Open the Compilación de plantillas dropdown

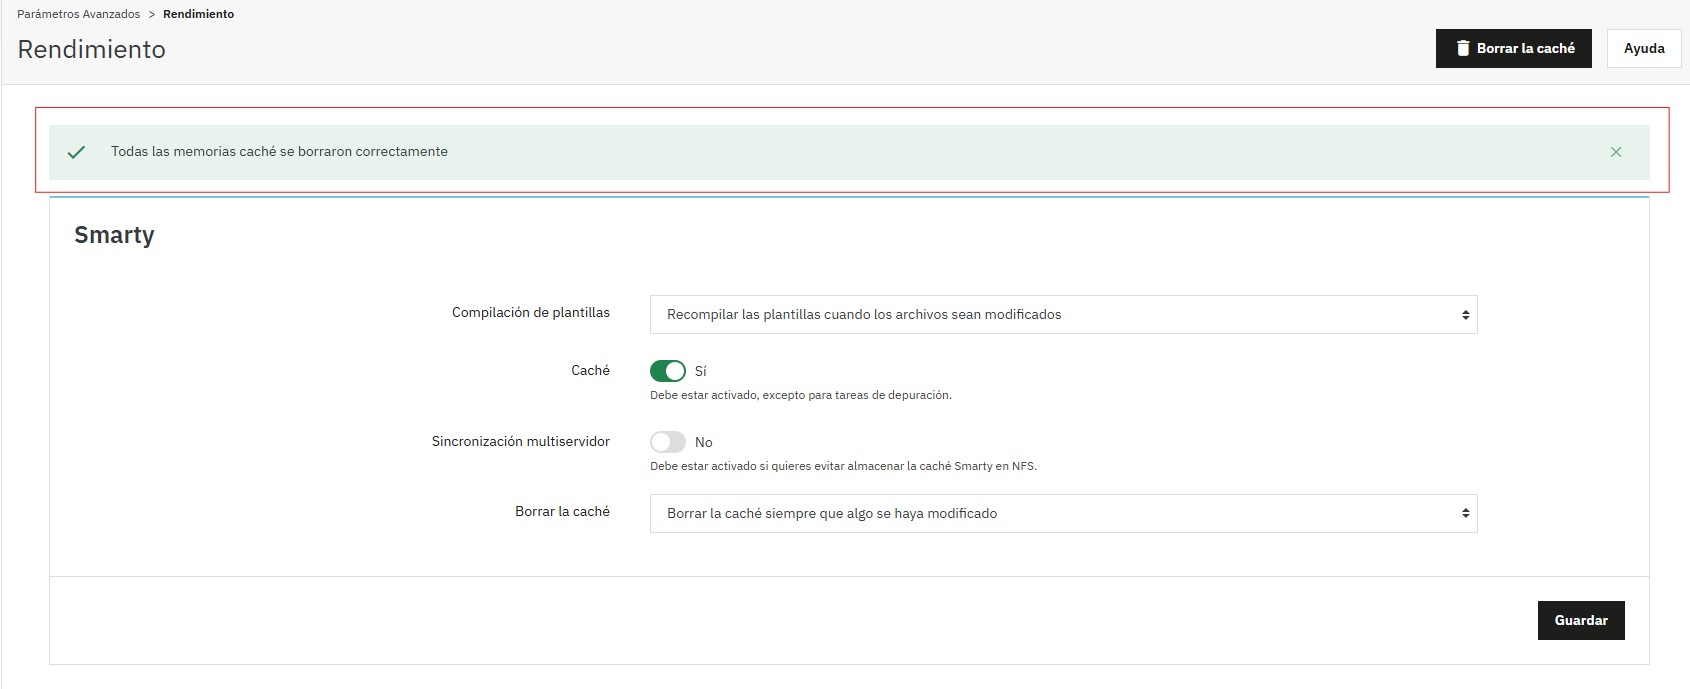(1063, 315)
